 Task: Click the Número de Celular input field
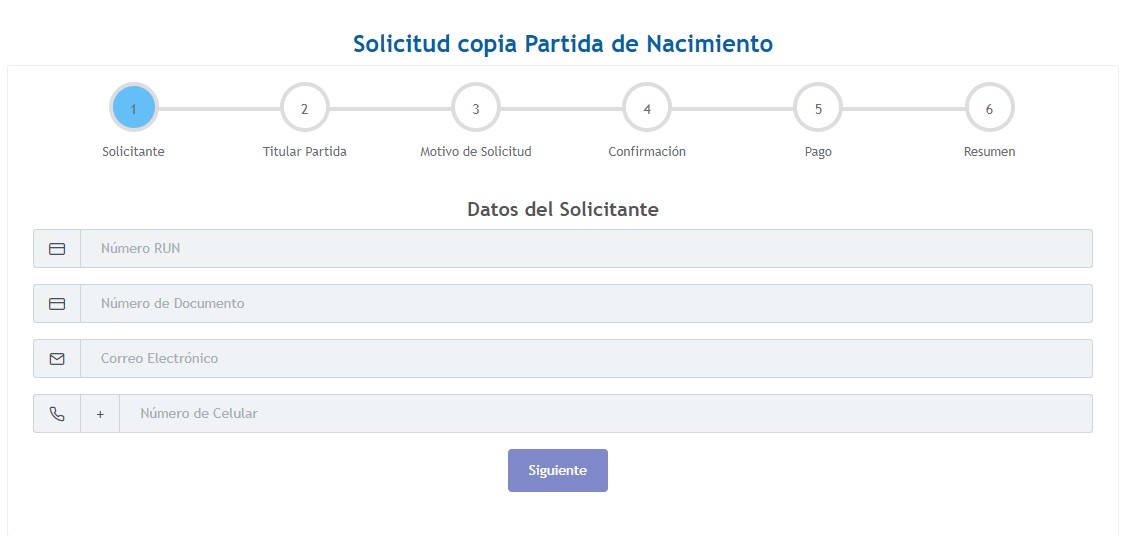pos(605,414)
